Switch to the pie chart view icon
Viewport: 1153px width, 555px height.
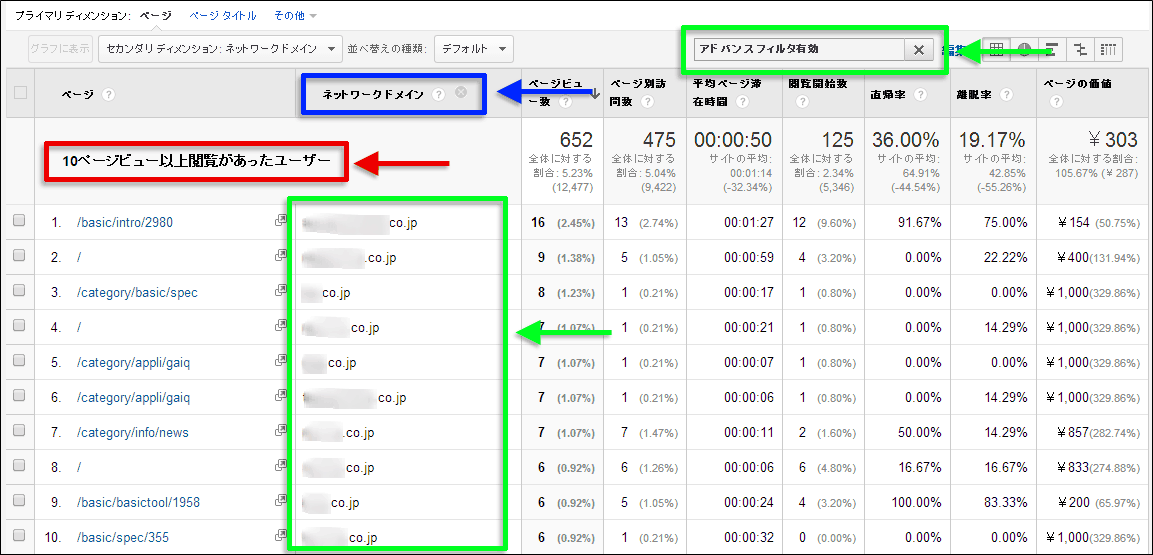(1024, 49)
